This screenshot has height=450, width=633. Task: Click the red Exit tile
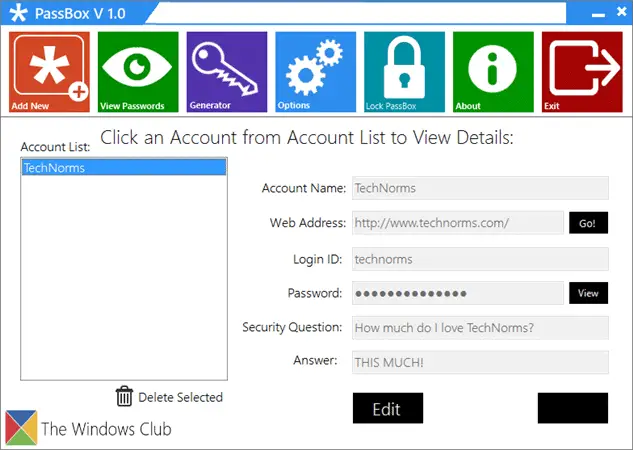(582, 72)
